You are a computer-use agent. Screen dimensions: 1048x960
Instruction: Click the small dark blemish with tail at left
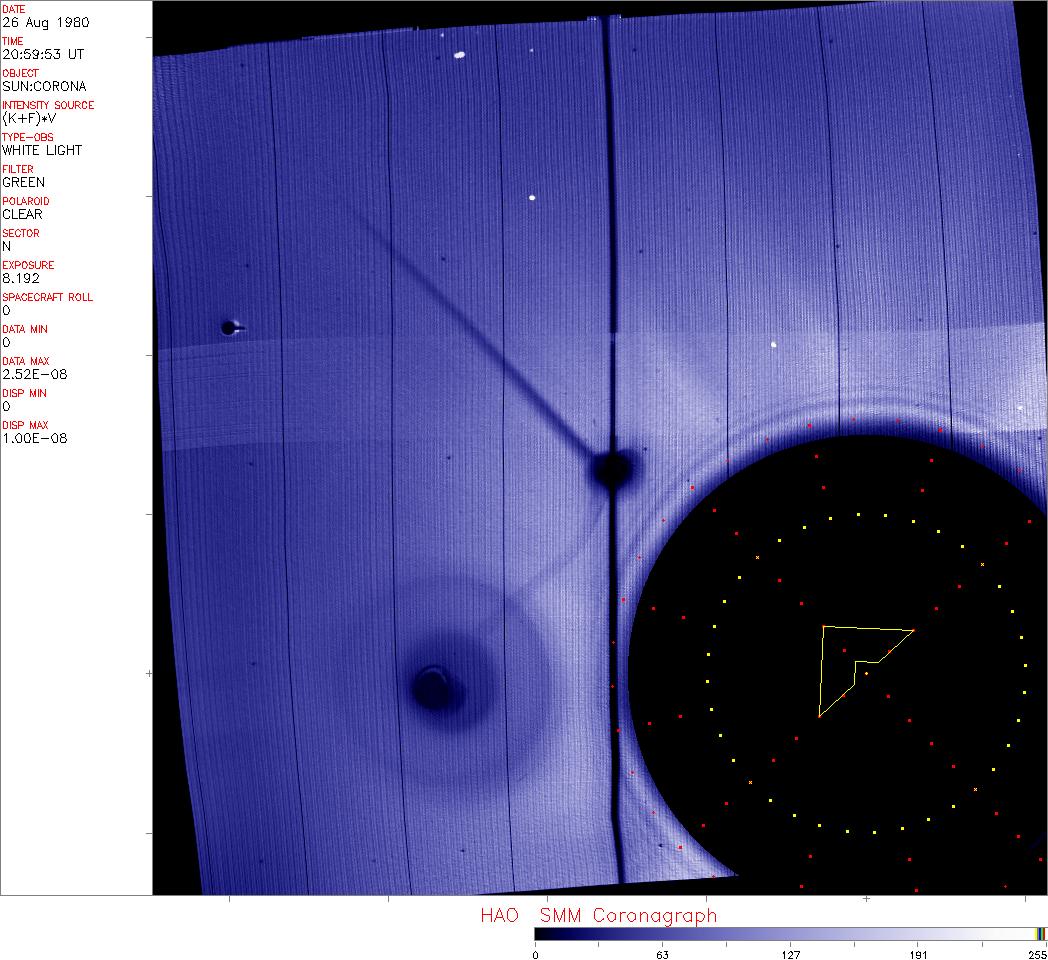click(230, 327)
